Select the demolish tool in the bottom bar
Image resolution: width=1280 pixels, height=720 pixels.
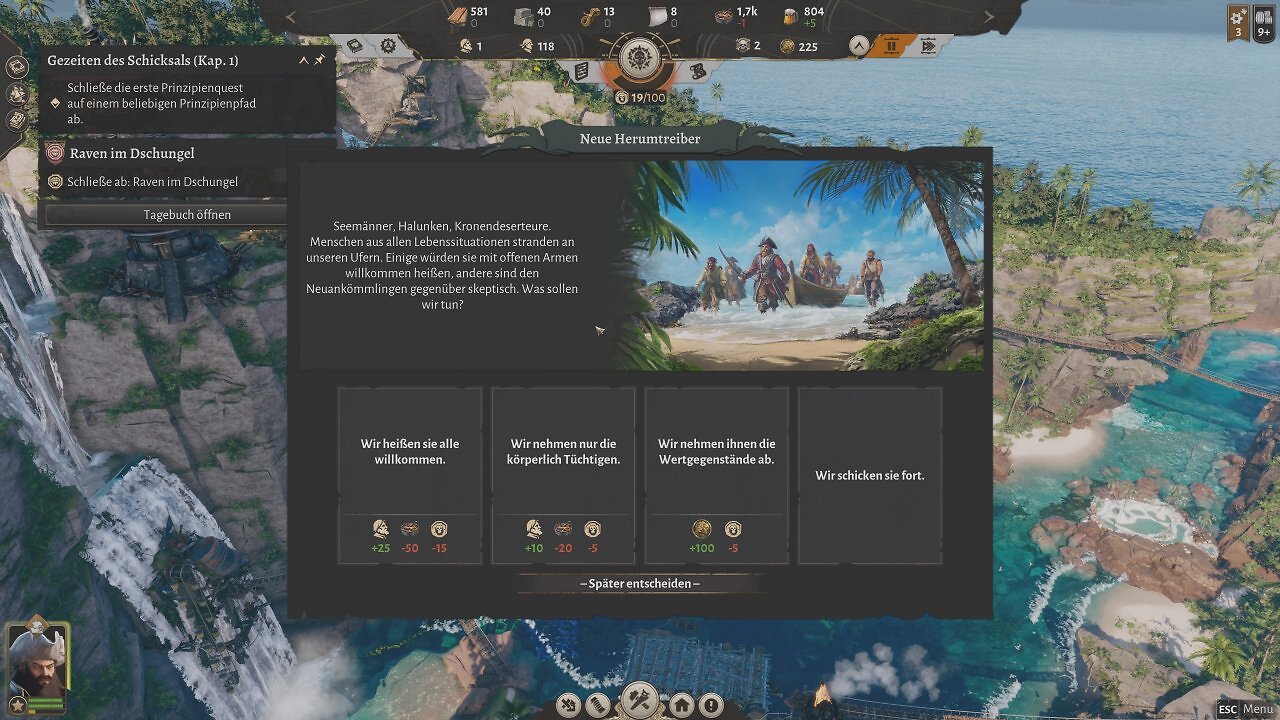[568, 705]
